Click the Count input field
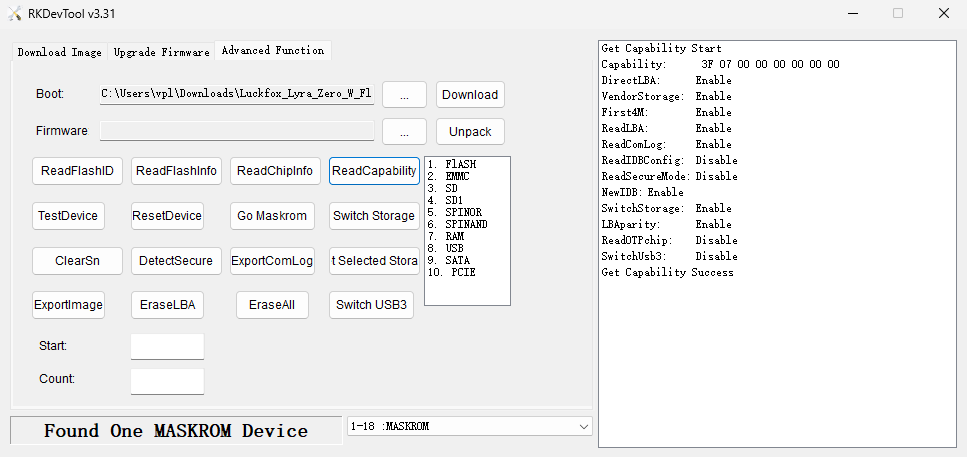The width and height of the screenshot is (967, 457). coord(167,382)
